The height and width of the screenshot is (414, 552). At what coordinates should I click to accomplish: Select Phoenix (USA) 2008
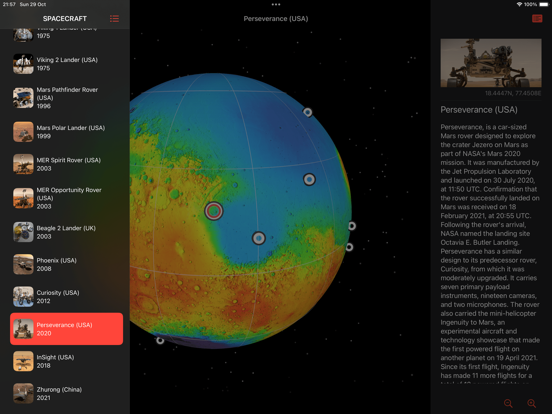(67, 264)
